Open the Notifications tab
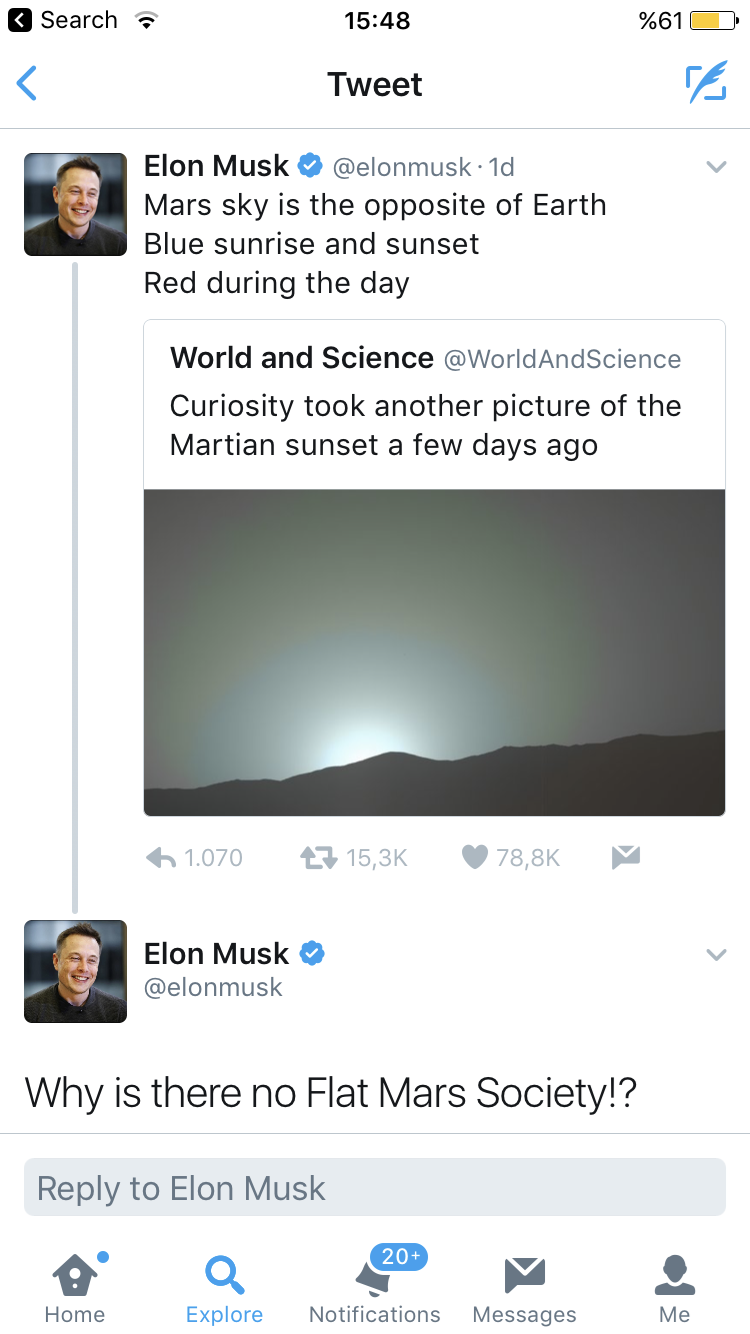The image size is (750, 1334). pos(375,1287)
